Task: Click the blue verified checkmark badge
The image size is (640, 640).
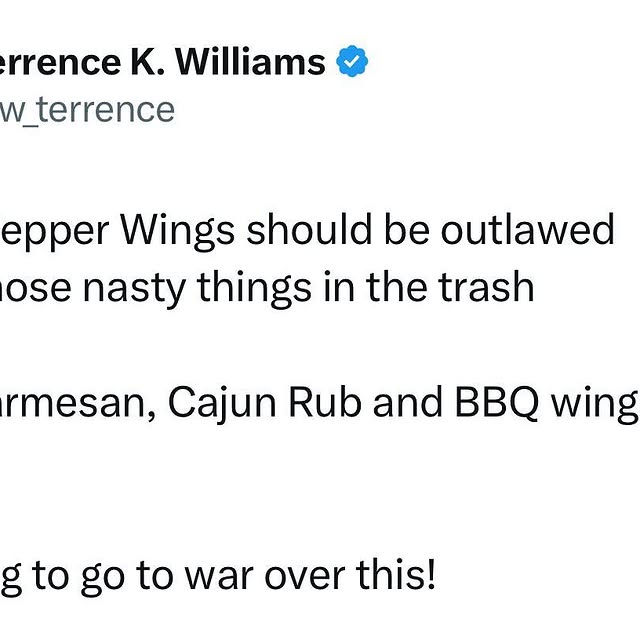Action: [351, 63]
